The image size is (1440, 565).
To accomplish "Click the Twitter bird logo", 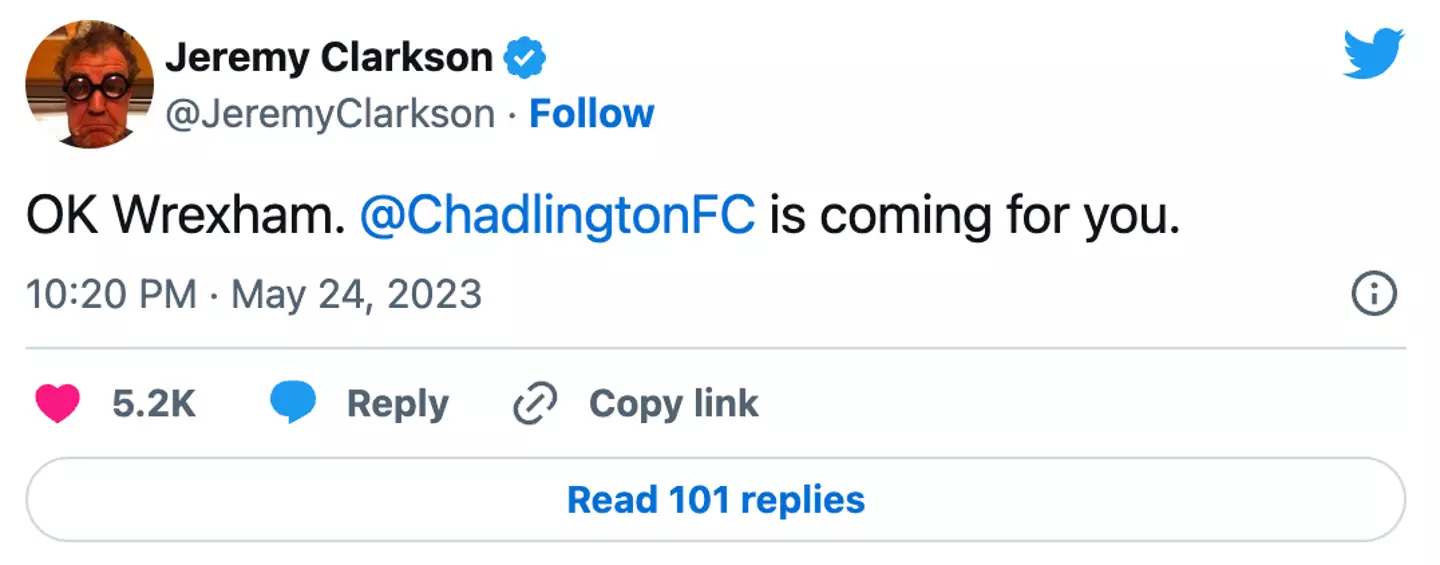I will coord(1374,54).
